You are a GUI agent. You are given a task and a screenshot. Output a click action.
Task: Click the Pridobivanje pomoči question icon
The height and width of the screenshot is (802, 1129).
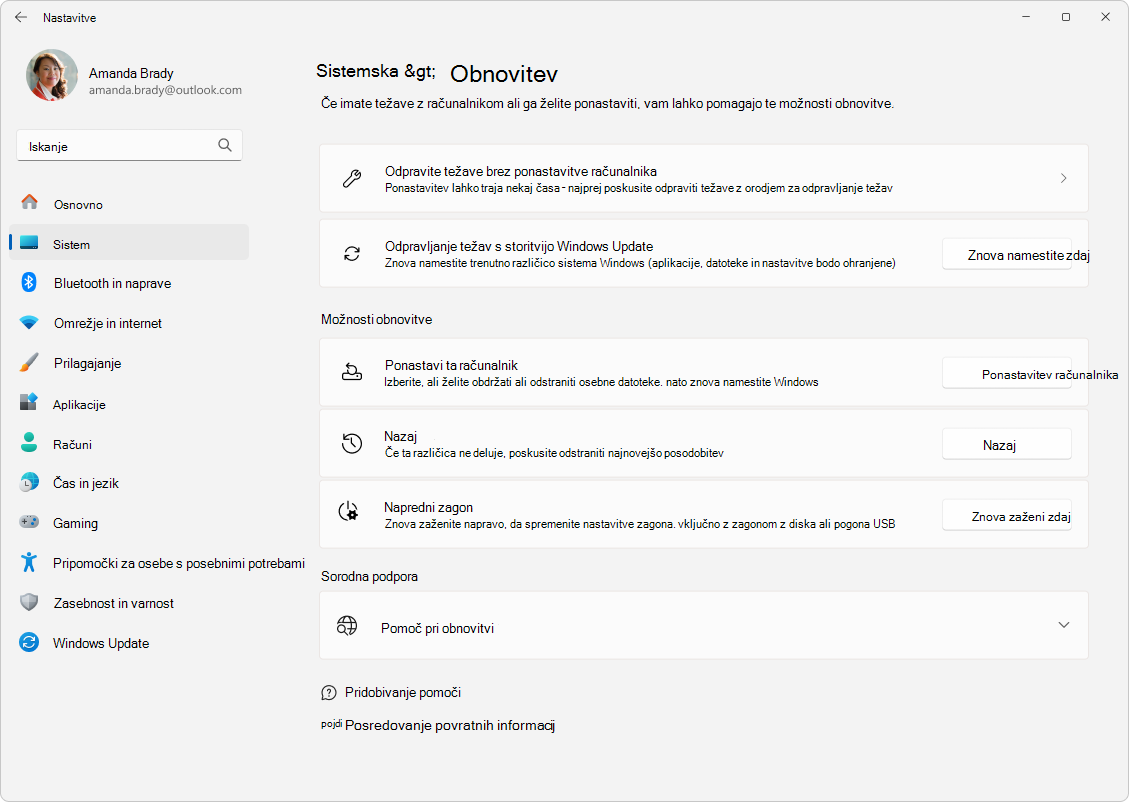[x=328, y=693]
